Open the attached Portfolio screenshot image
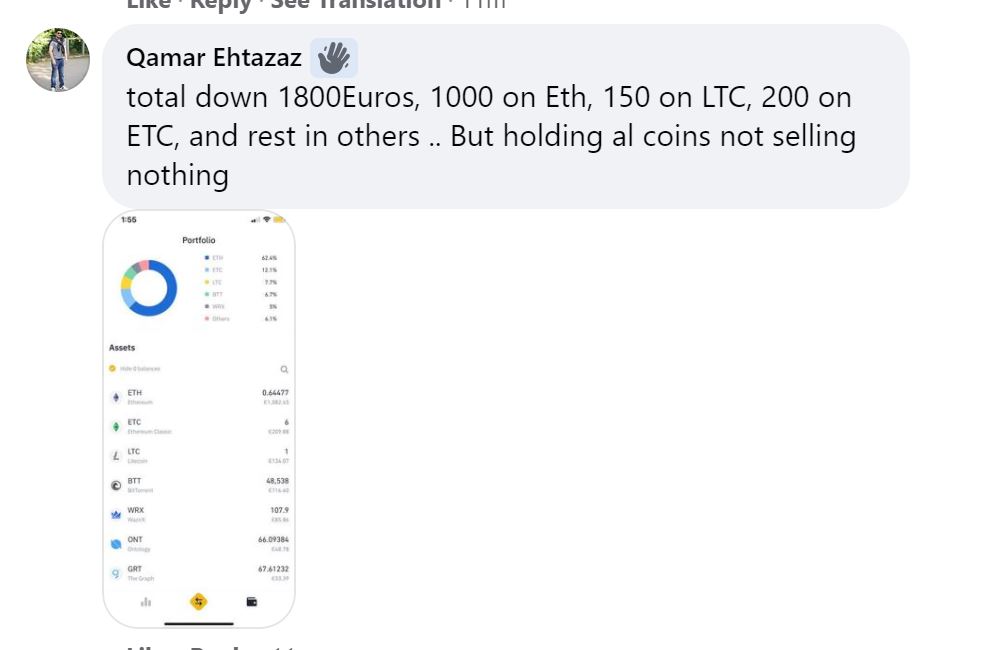The image size is (981, 650). [x=199, y=419]
